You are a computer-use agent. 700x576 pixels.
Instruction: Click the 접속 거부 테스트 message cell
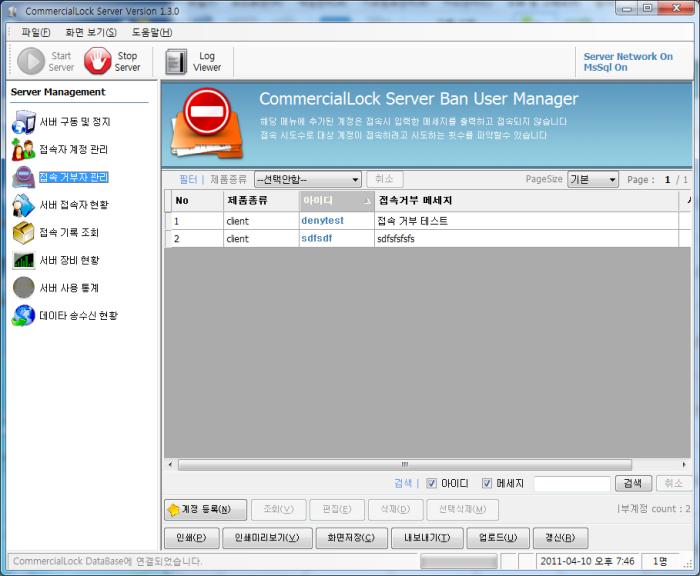click(x=527, y=221)
